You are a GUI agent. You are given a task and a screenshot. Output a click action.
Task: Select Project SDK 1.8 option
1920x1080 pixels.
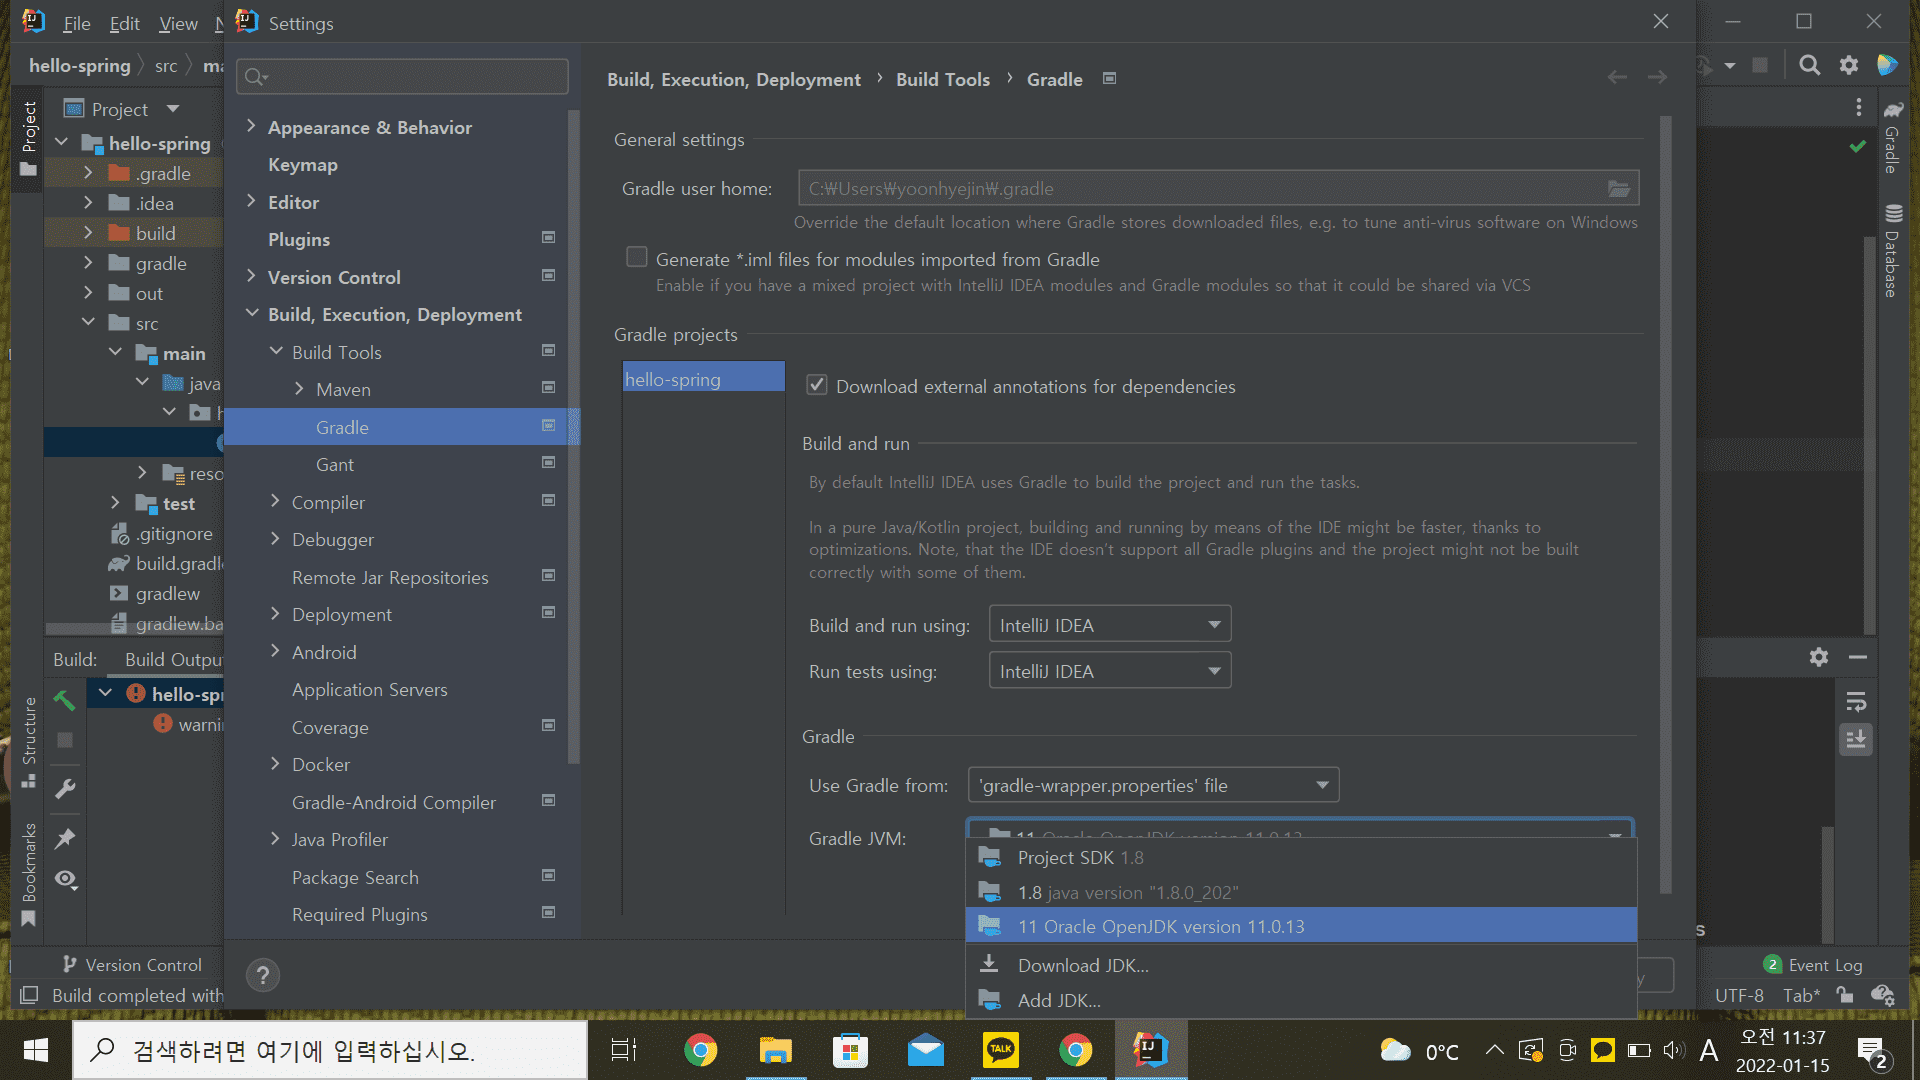coord(1301,858)
